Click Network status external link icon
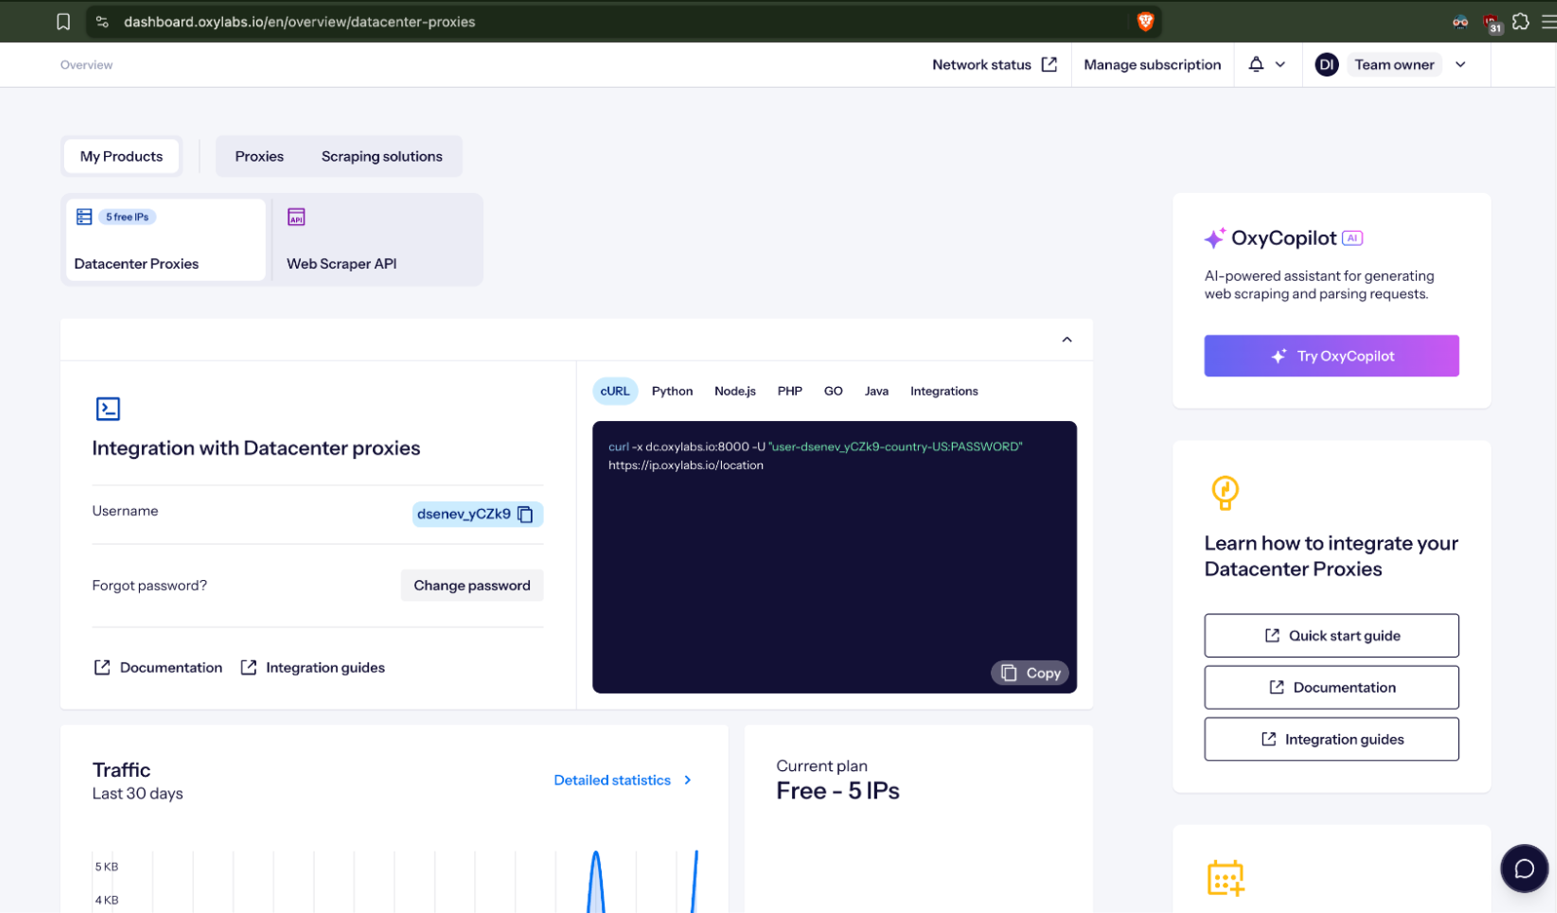 point(1049,64)
